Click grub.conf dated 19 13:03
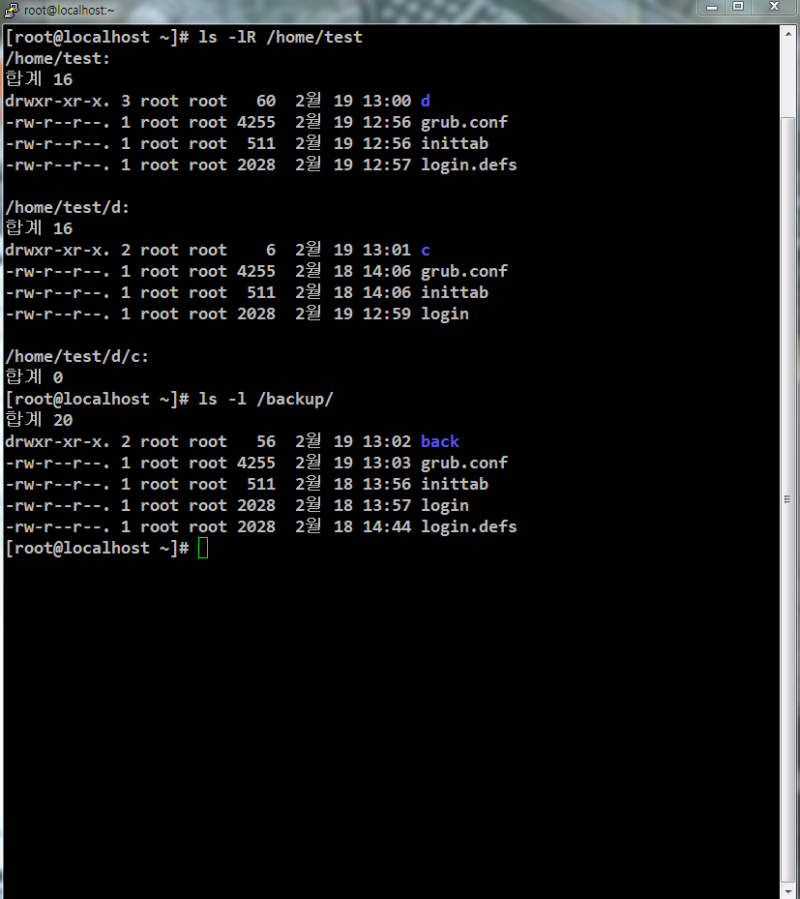The height and width of the screenshot is (899, 800). (464, 463)
